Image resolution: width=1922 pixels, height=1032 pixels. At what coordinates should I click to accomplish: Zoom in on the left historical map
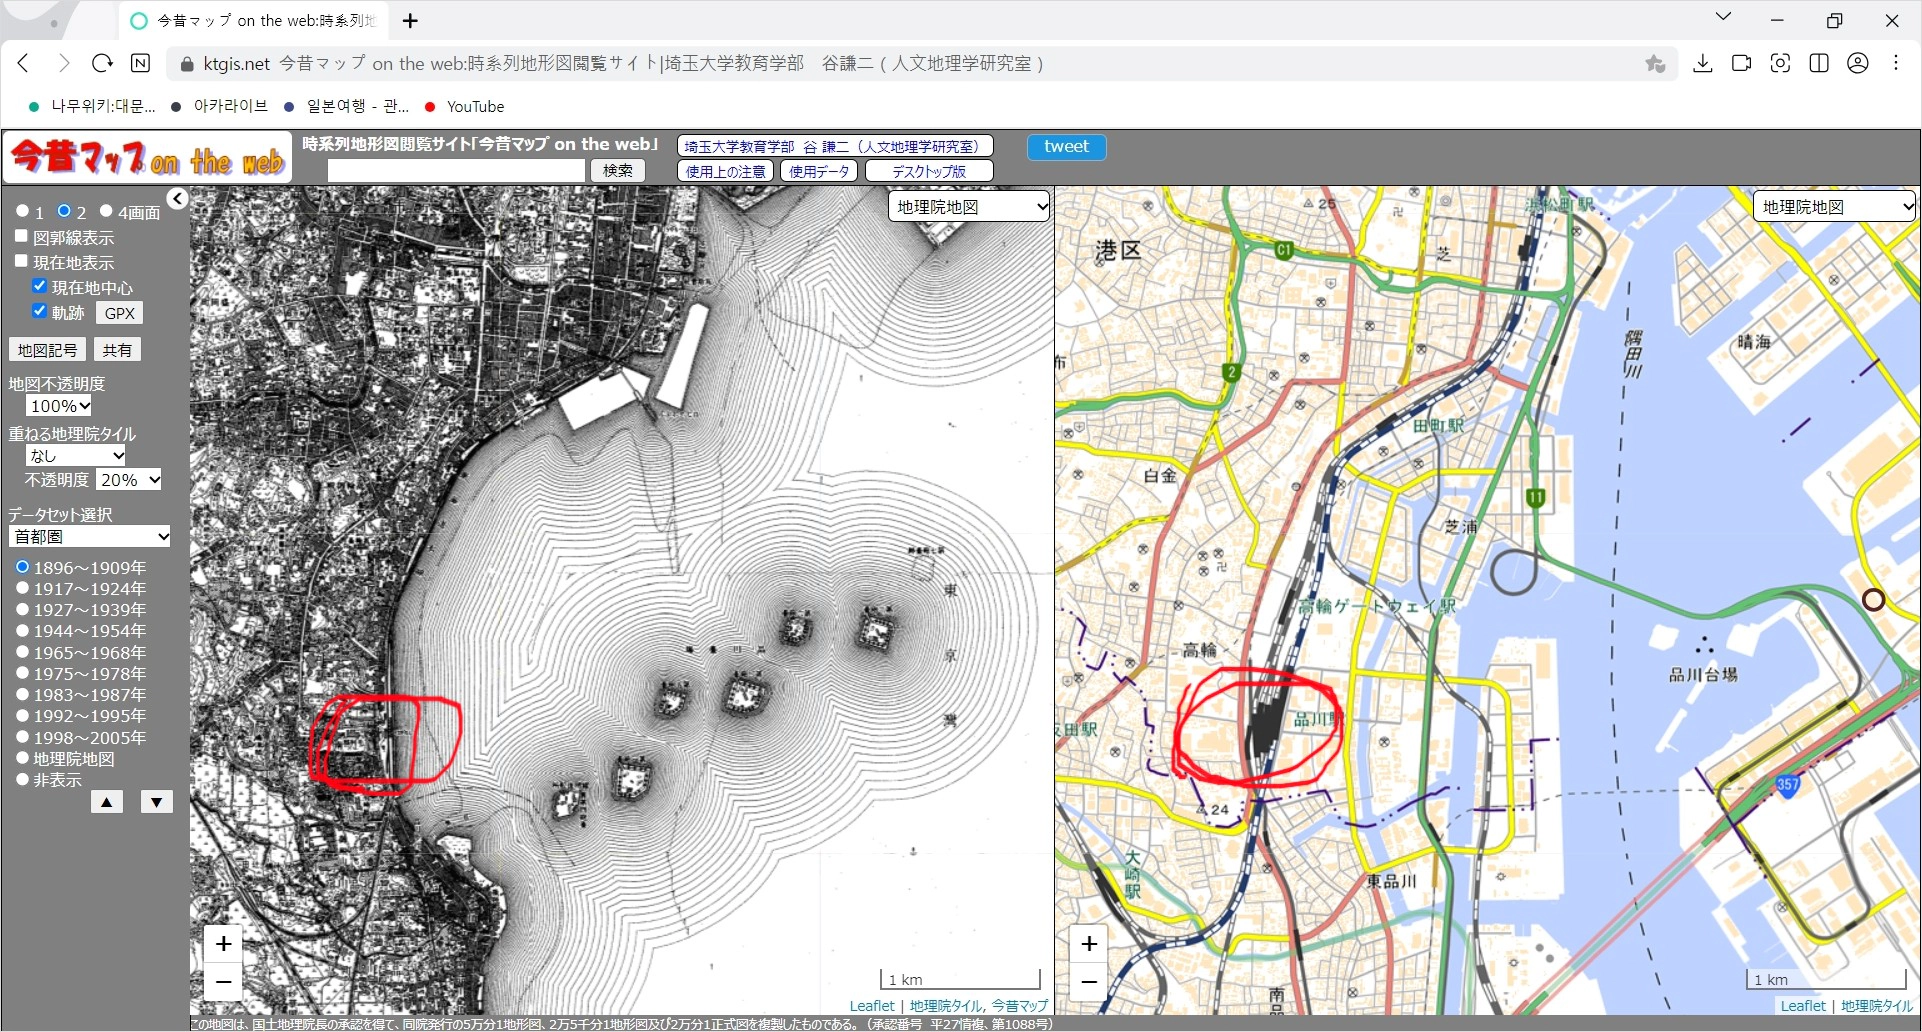click(x=224, y=943)
